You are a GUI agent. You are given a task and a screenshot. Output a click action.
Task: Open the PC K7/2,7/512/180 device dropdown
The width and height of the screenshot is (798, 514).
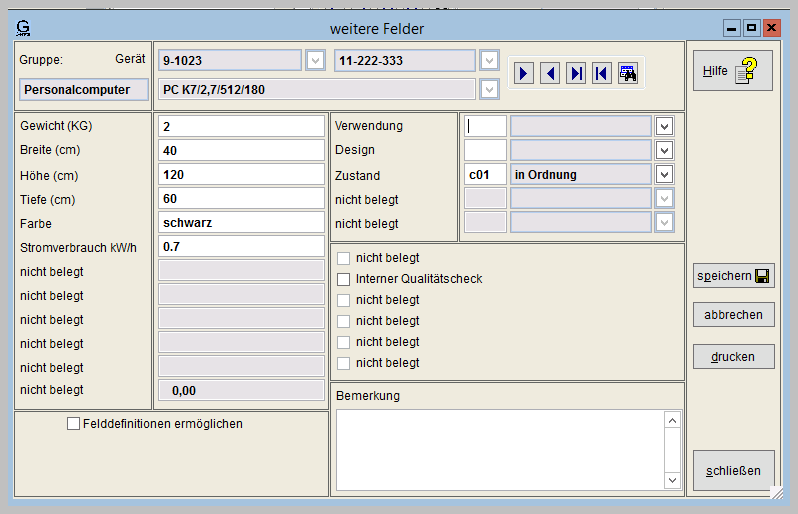[489, 90]
